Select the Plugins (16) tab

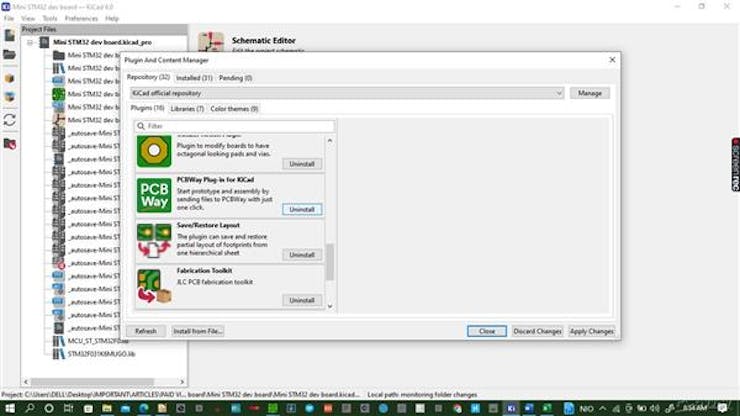[x=148, y=108]
